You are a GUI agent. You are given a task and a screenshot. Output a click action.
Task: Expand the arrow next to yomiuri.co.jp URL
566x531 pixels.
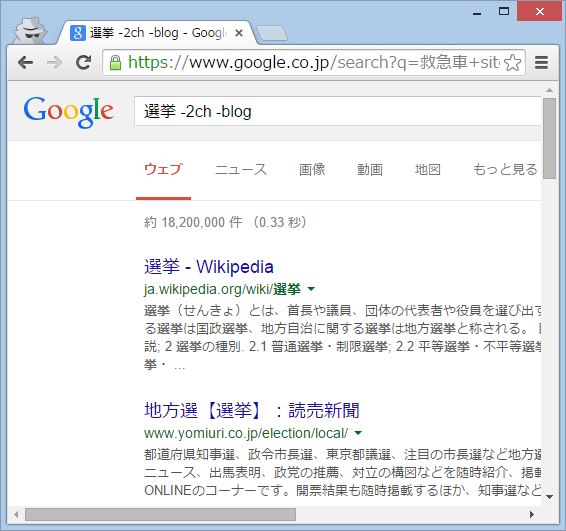358,433
